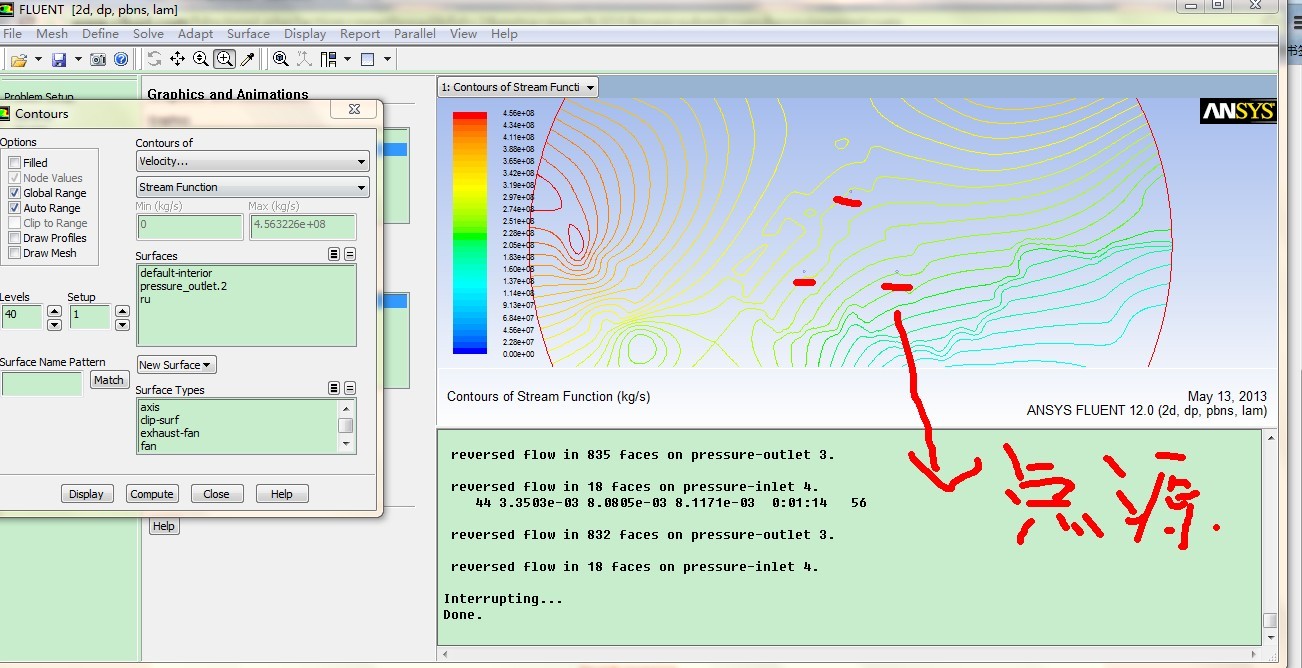Click the Surface Name Pattern input field
This screenshot has height=668, width=1302.
42,383
